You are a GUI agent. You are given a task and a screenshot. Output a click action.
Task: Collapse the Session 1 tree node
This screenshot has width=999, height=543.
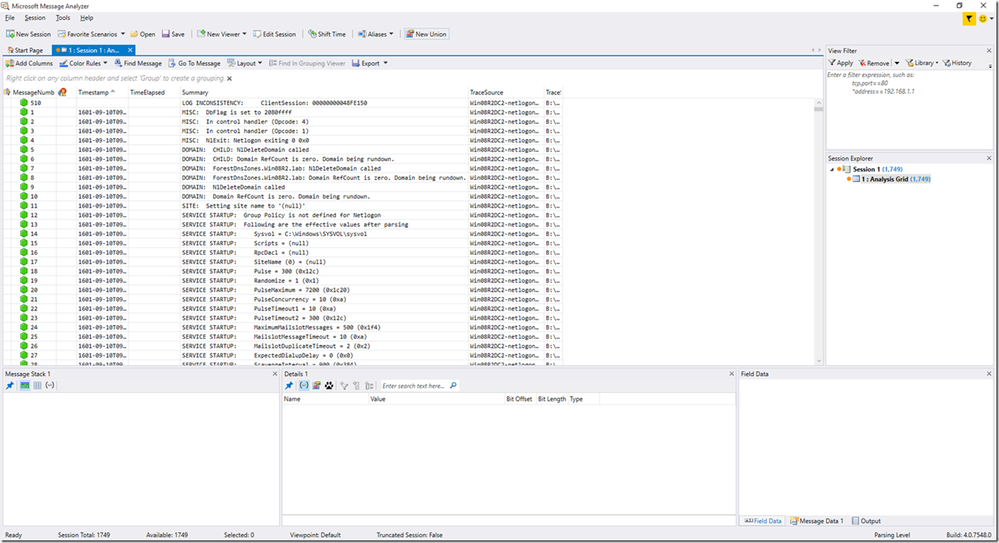(831, 170)
